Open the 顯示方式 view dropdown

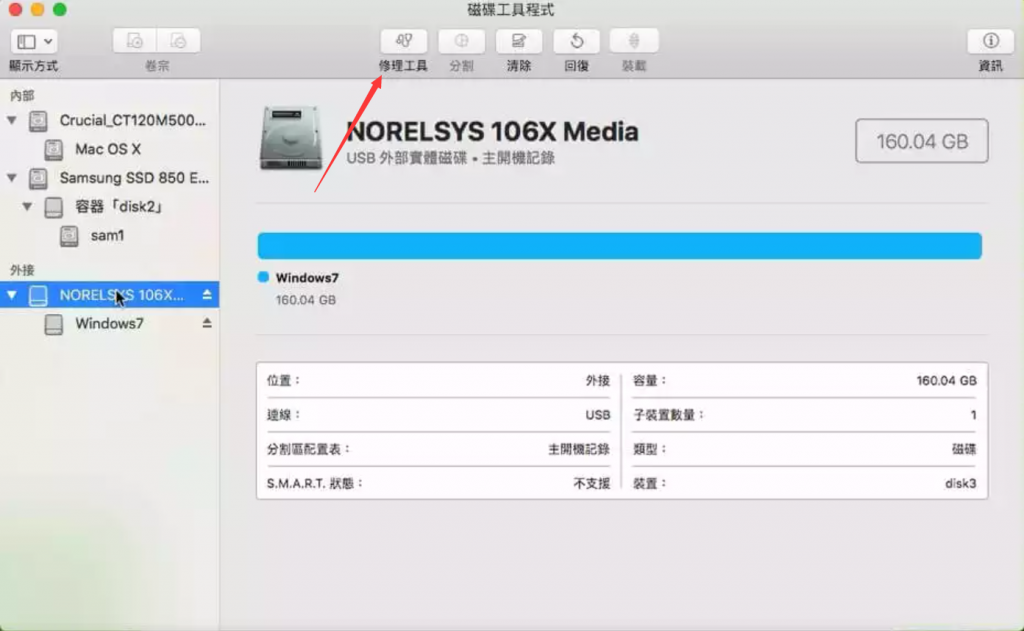tap(33, 41)
